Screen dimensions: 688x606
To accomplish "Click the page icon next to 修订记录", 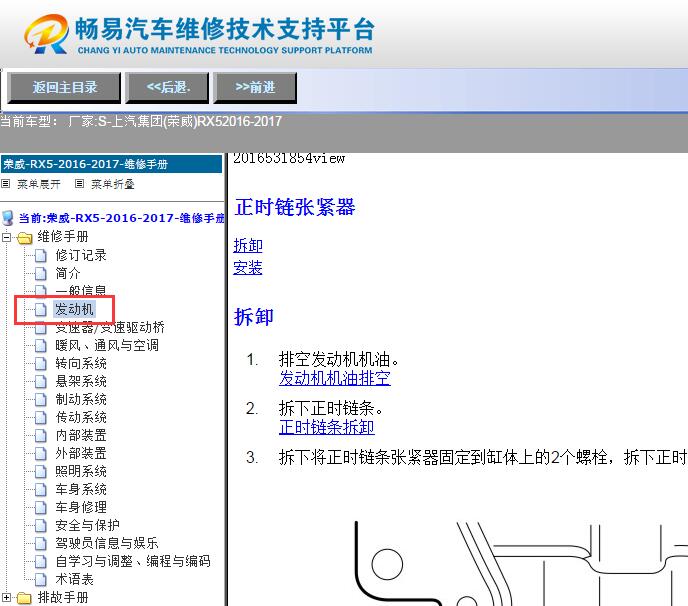I will click(40, 255).
